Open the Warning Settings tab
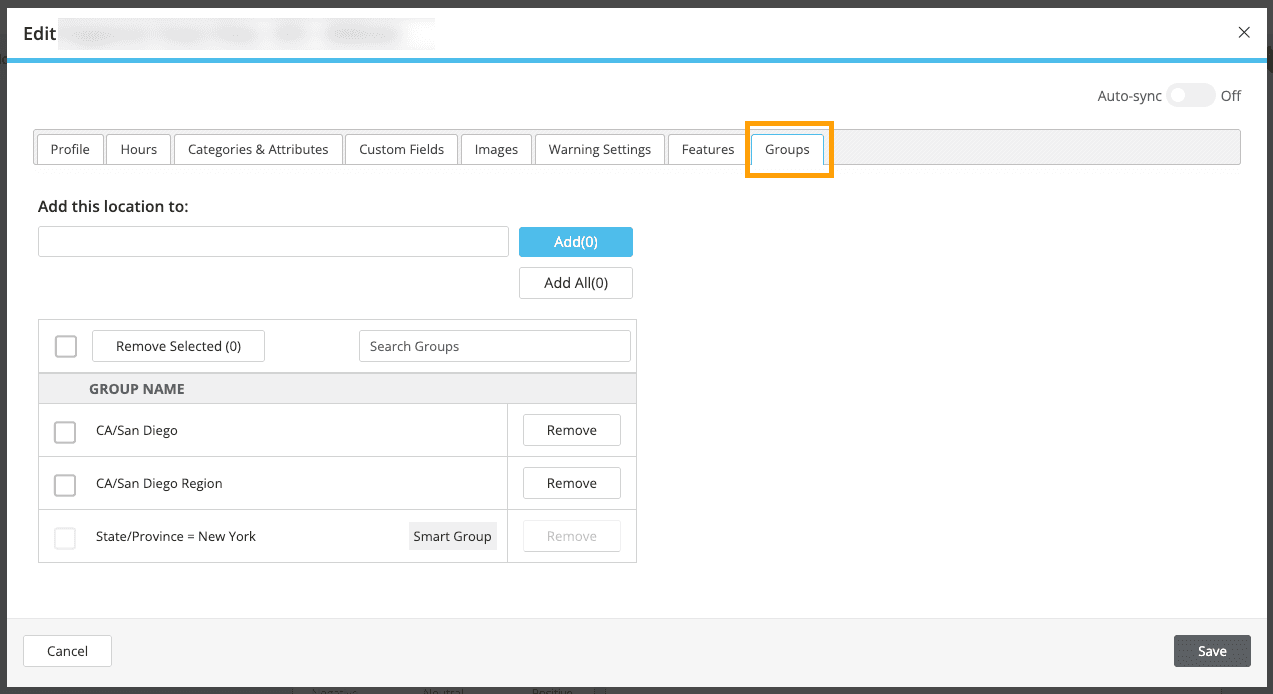This screenshot has width=1273, height=694. [x=599, y=149]
